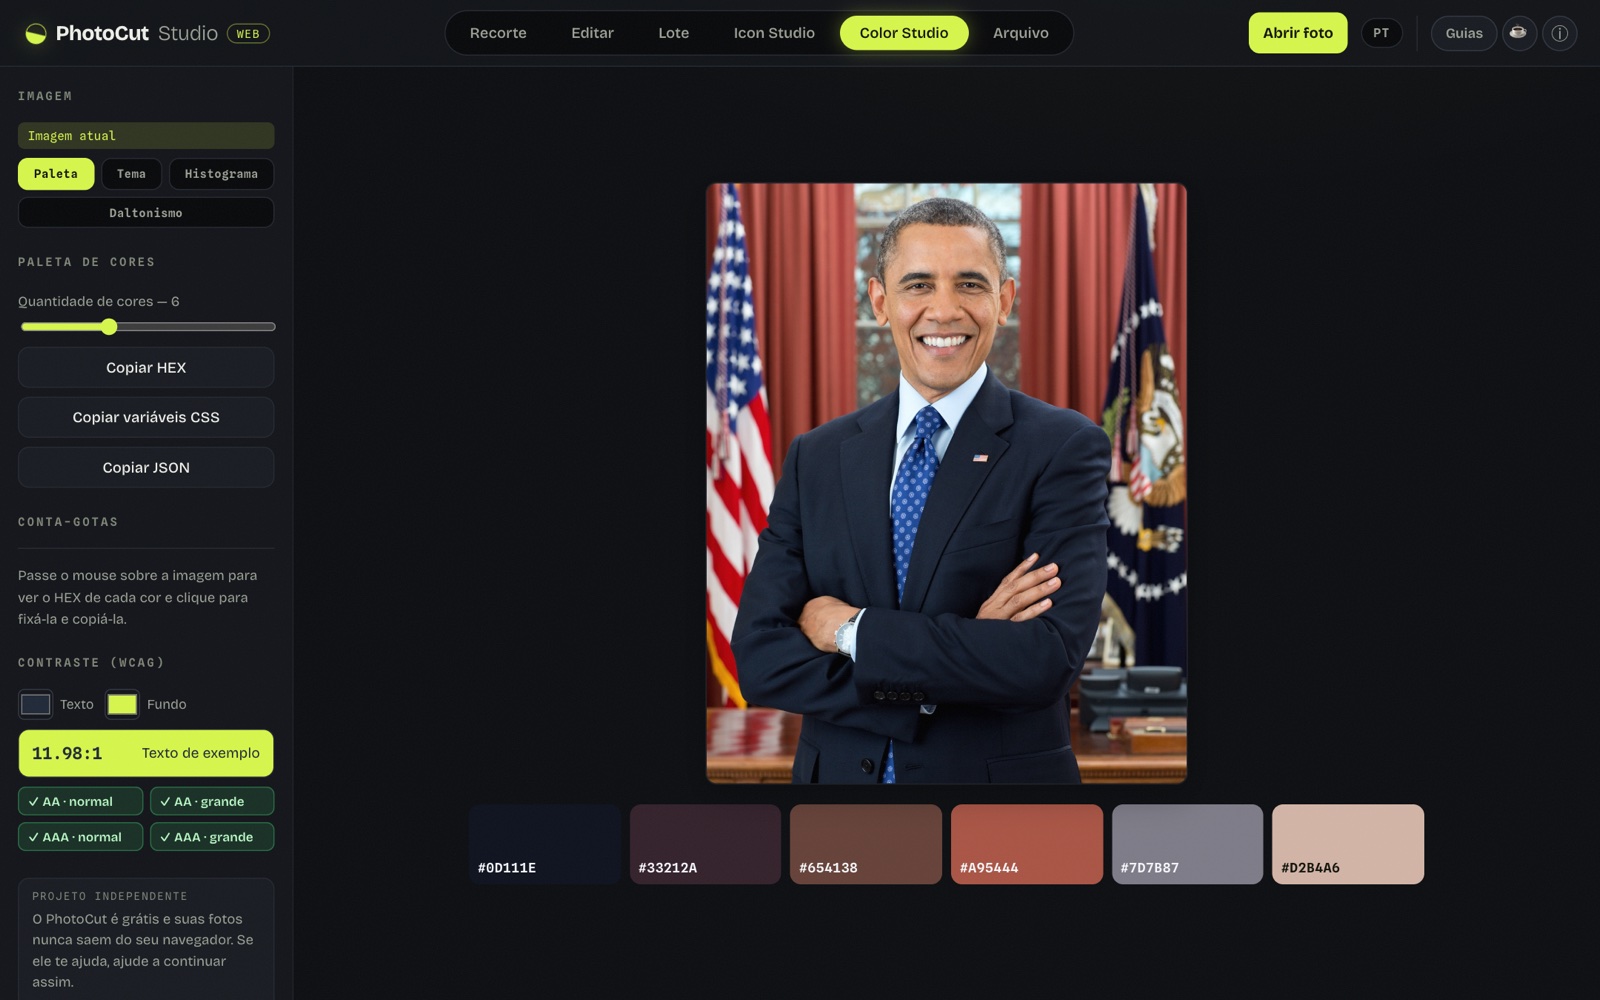Click the AAA · grande badge
Screen dimensions: 1600x1000
click(212, 837)
